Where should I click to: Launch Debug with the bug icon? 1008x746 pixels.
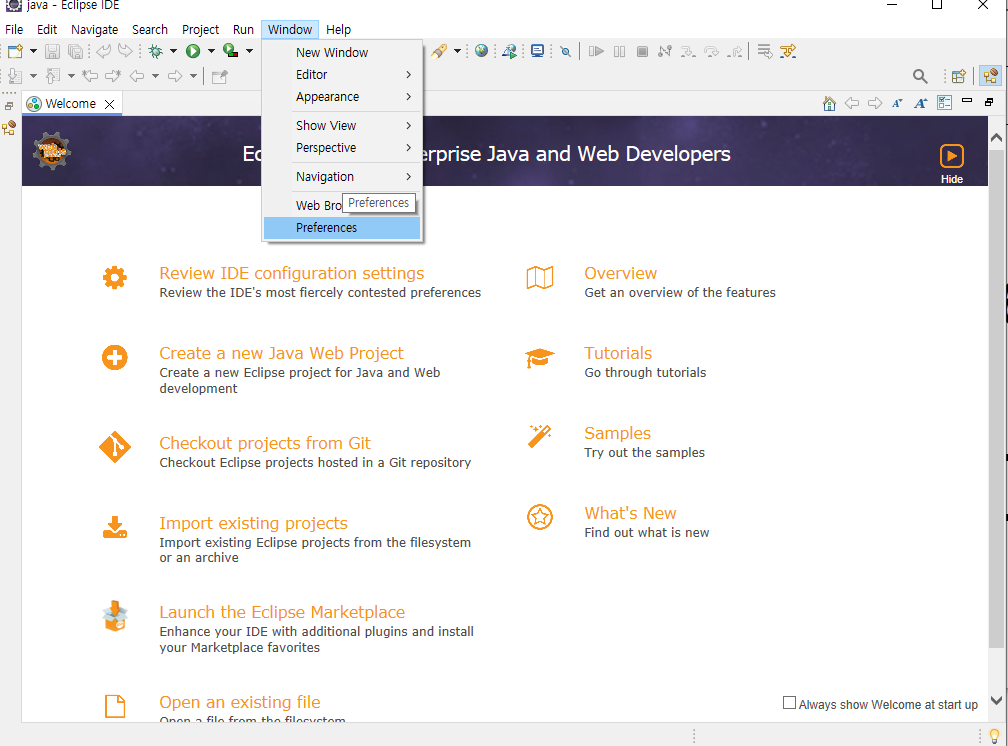click(155, 51)
